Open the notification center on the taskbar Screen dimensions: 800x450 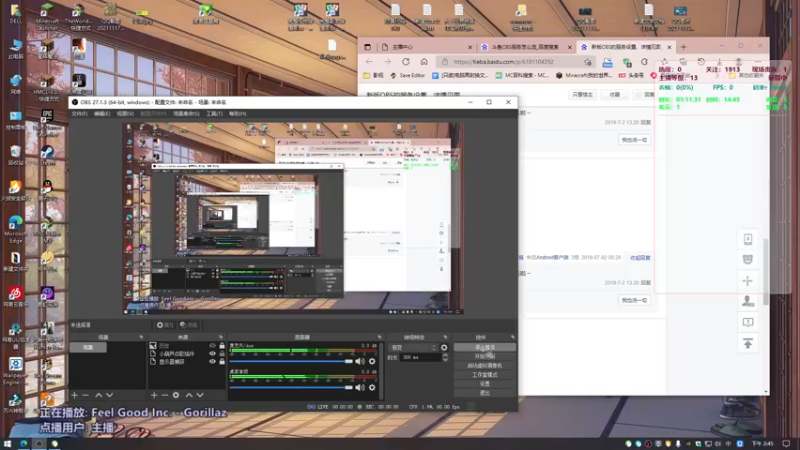pyautogui.click(x=786, y=444)
